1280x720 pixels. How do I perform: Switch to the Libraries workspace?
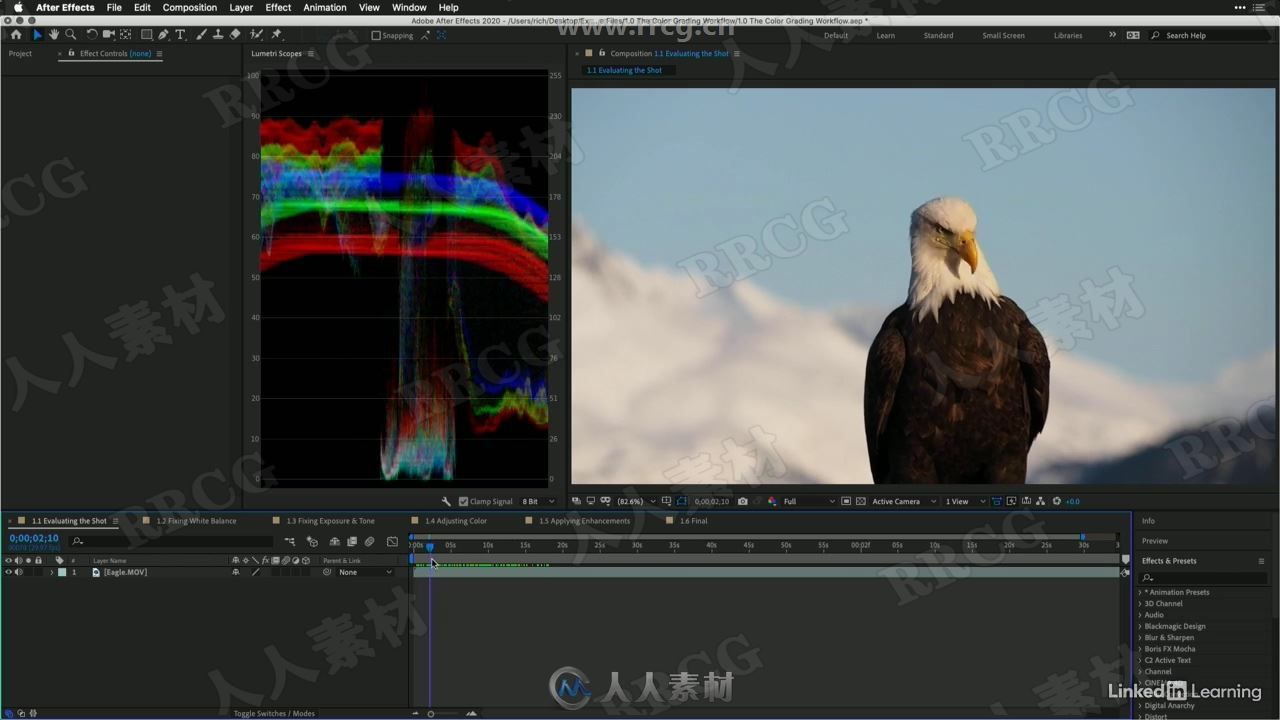click(1068, 35)
